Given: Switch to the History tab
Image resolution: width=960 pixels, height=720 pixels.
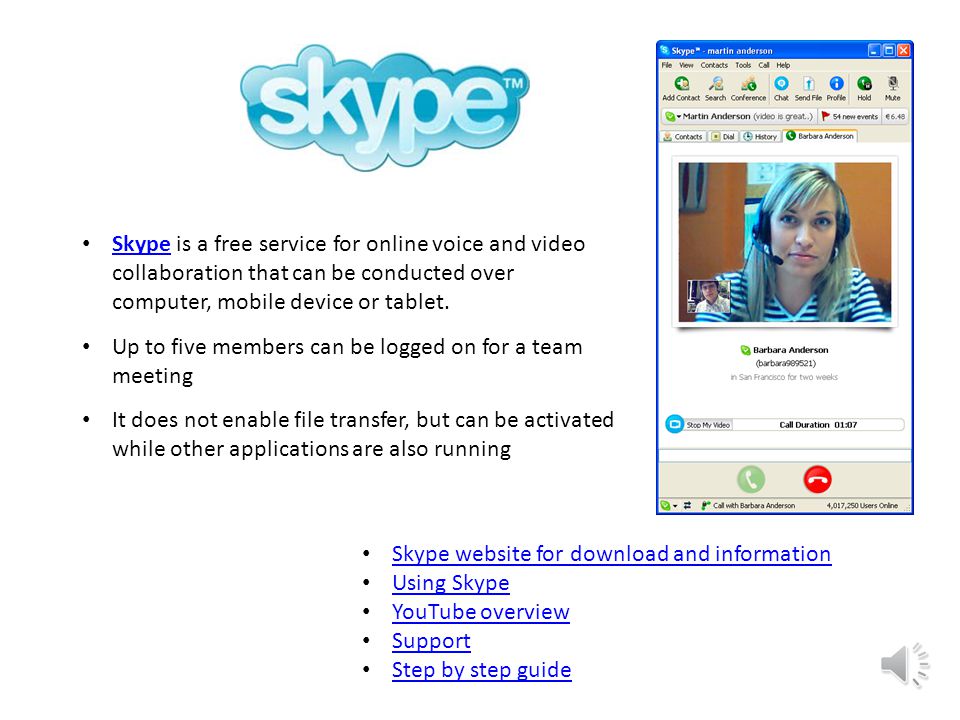Looking at the screenshot, I should point(760,137).
